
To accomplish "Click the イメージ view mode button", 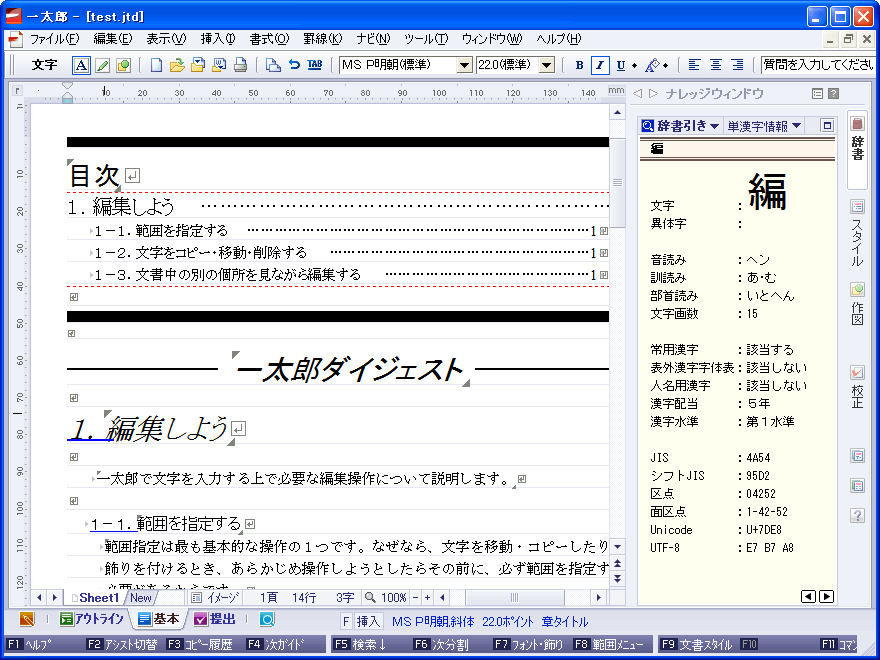I will point(216,598).
